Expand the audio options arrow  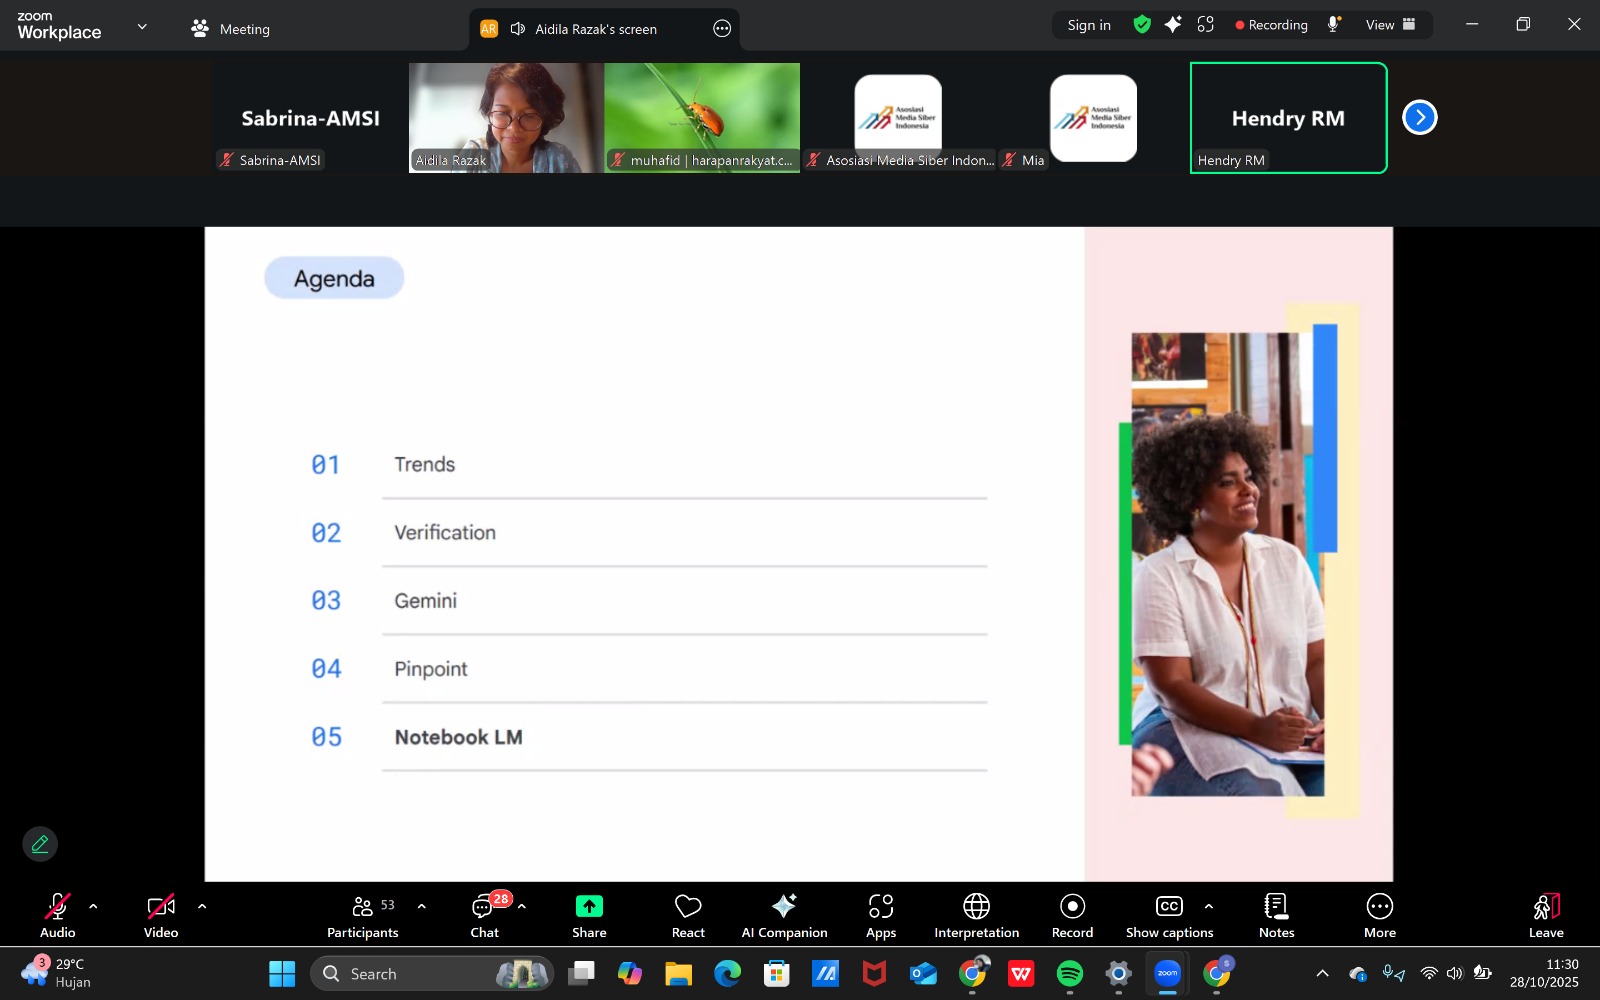tap(93, 906)
